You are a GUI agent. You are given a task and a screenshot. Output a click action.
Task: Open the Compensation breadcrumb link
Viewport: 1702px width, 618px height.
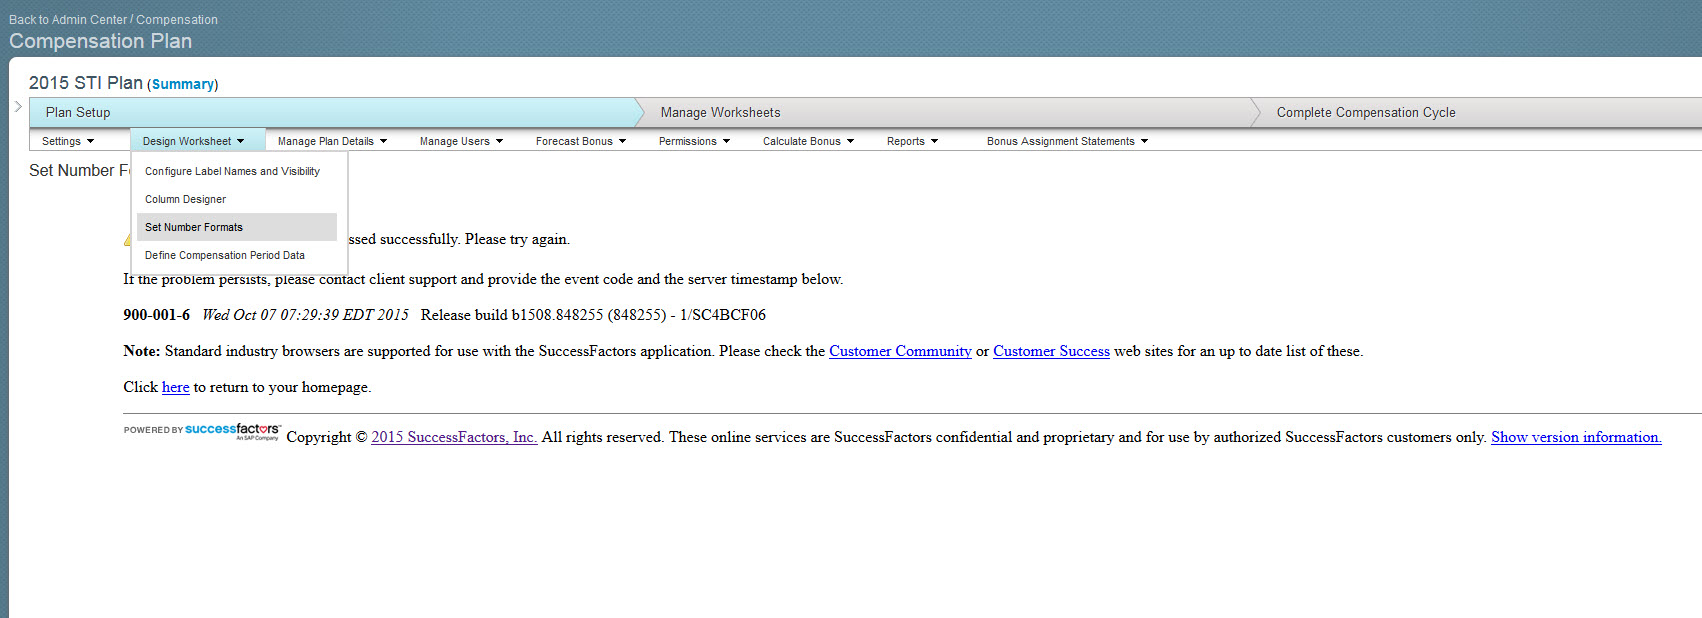tap(177, 19)
